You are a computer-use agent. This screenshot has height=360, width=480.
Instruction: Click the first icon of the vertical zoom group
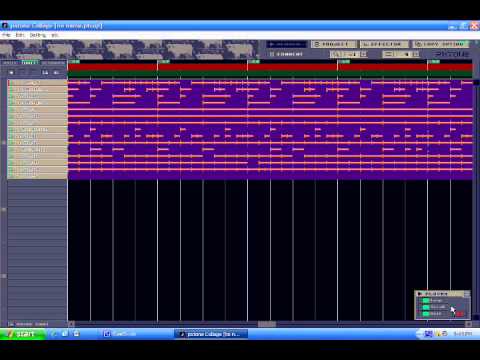388,54
